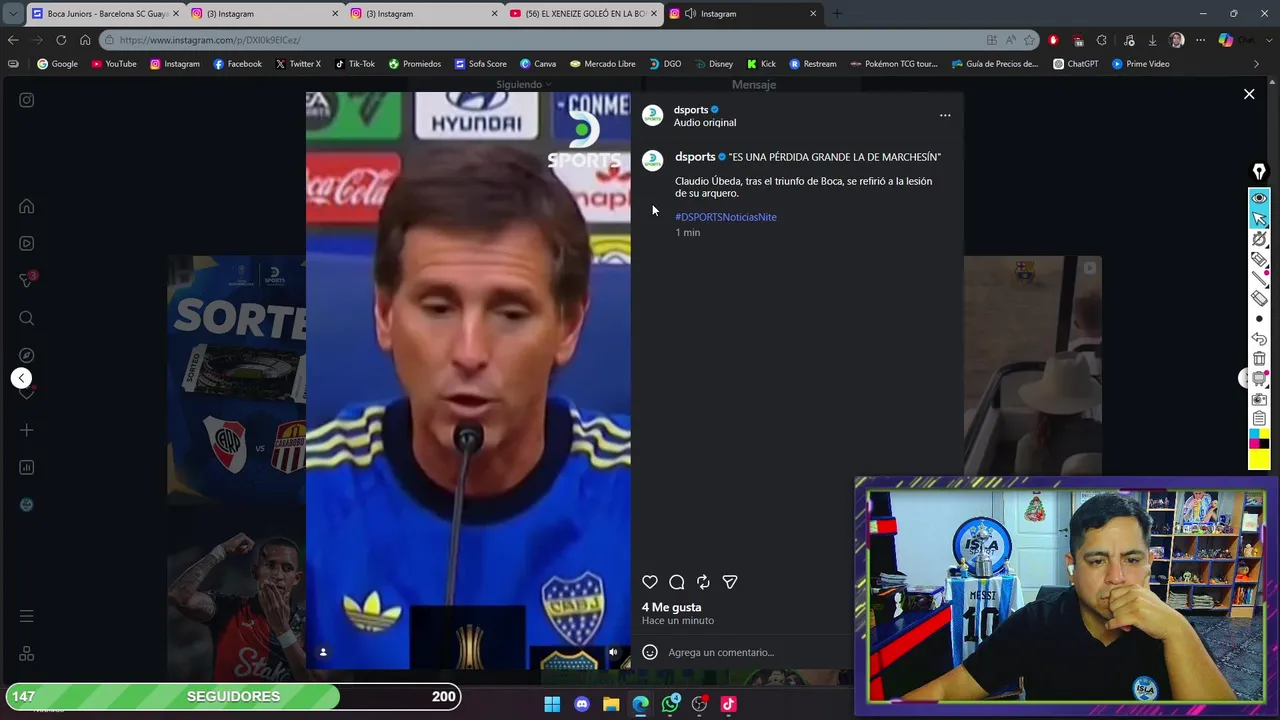Go to previous post with left arrow
1280x720 pixels.
(x=21, y=378)
